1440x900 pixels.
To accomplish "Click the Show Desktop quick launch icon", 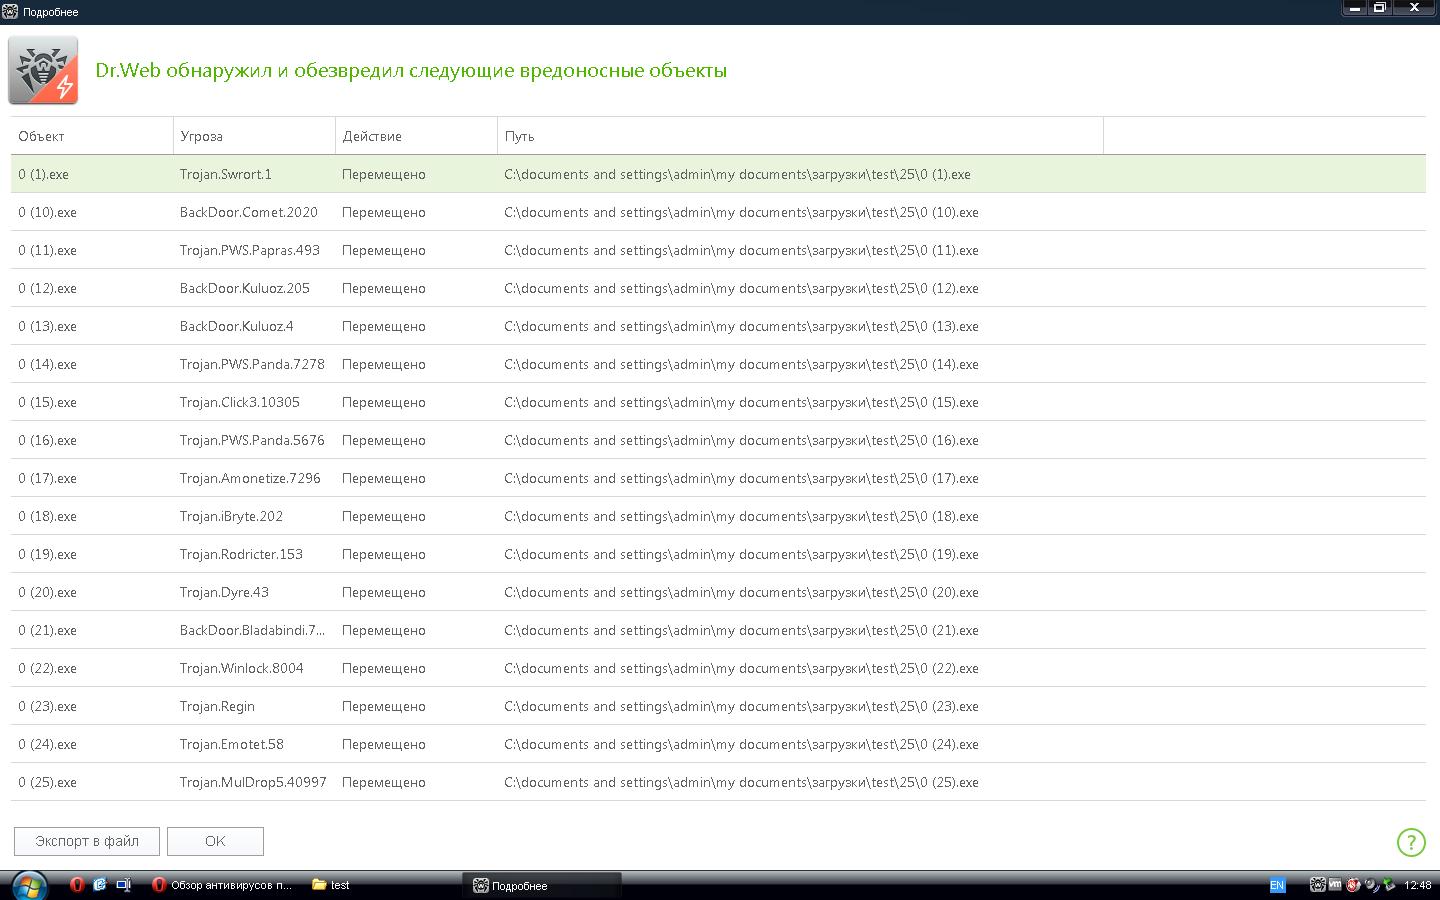I will [123, 885].
